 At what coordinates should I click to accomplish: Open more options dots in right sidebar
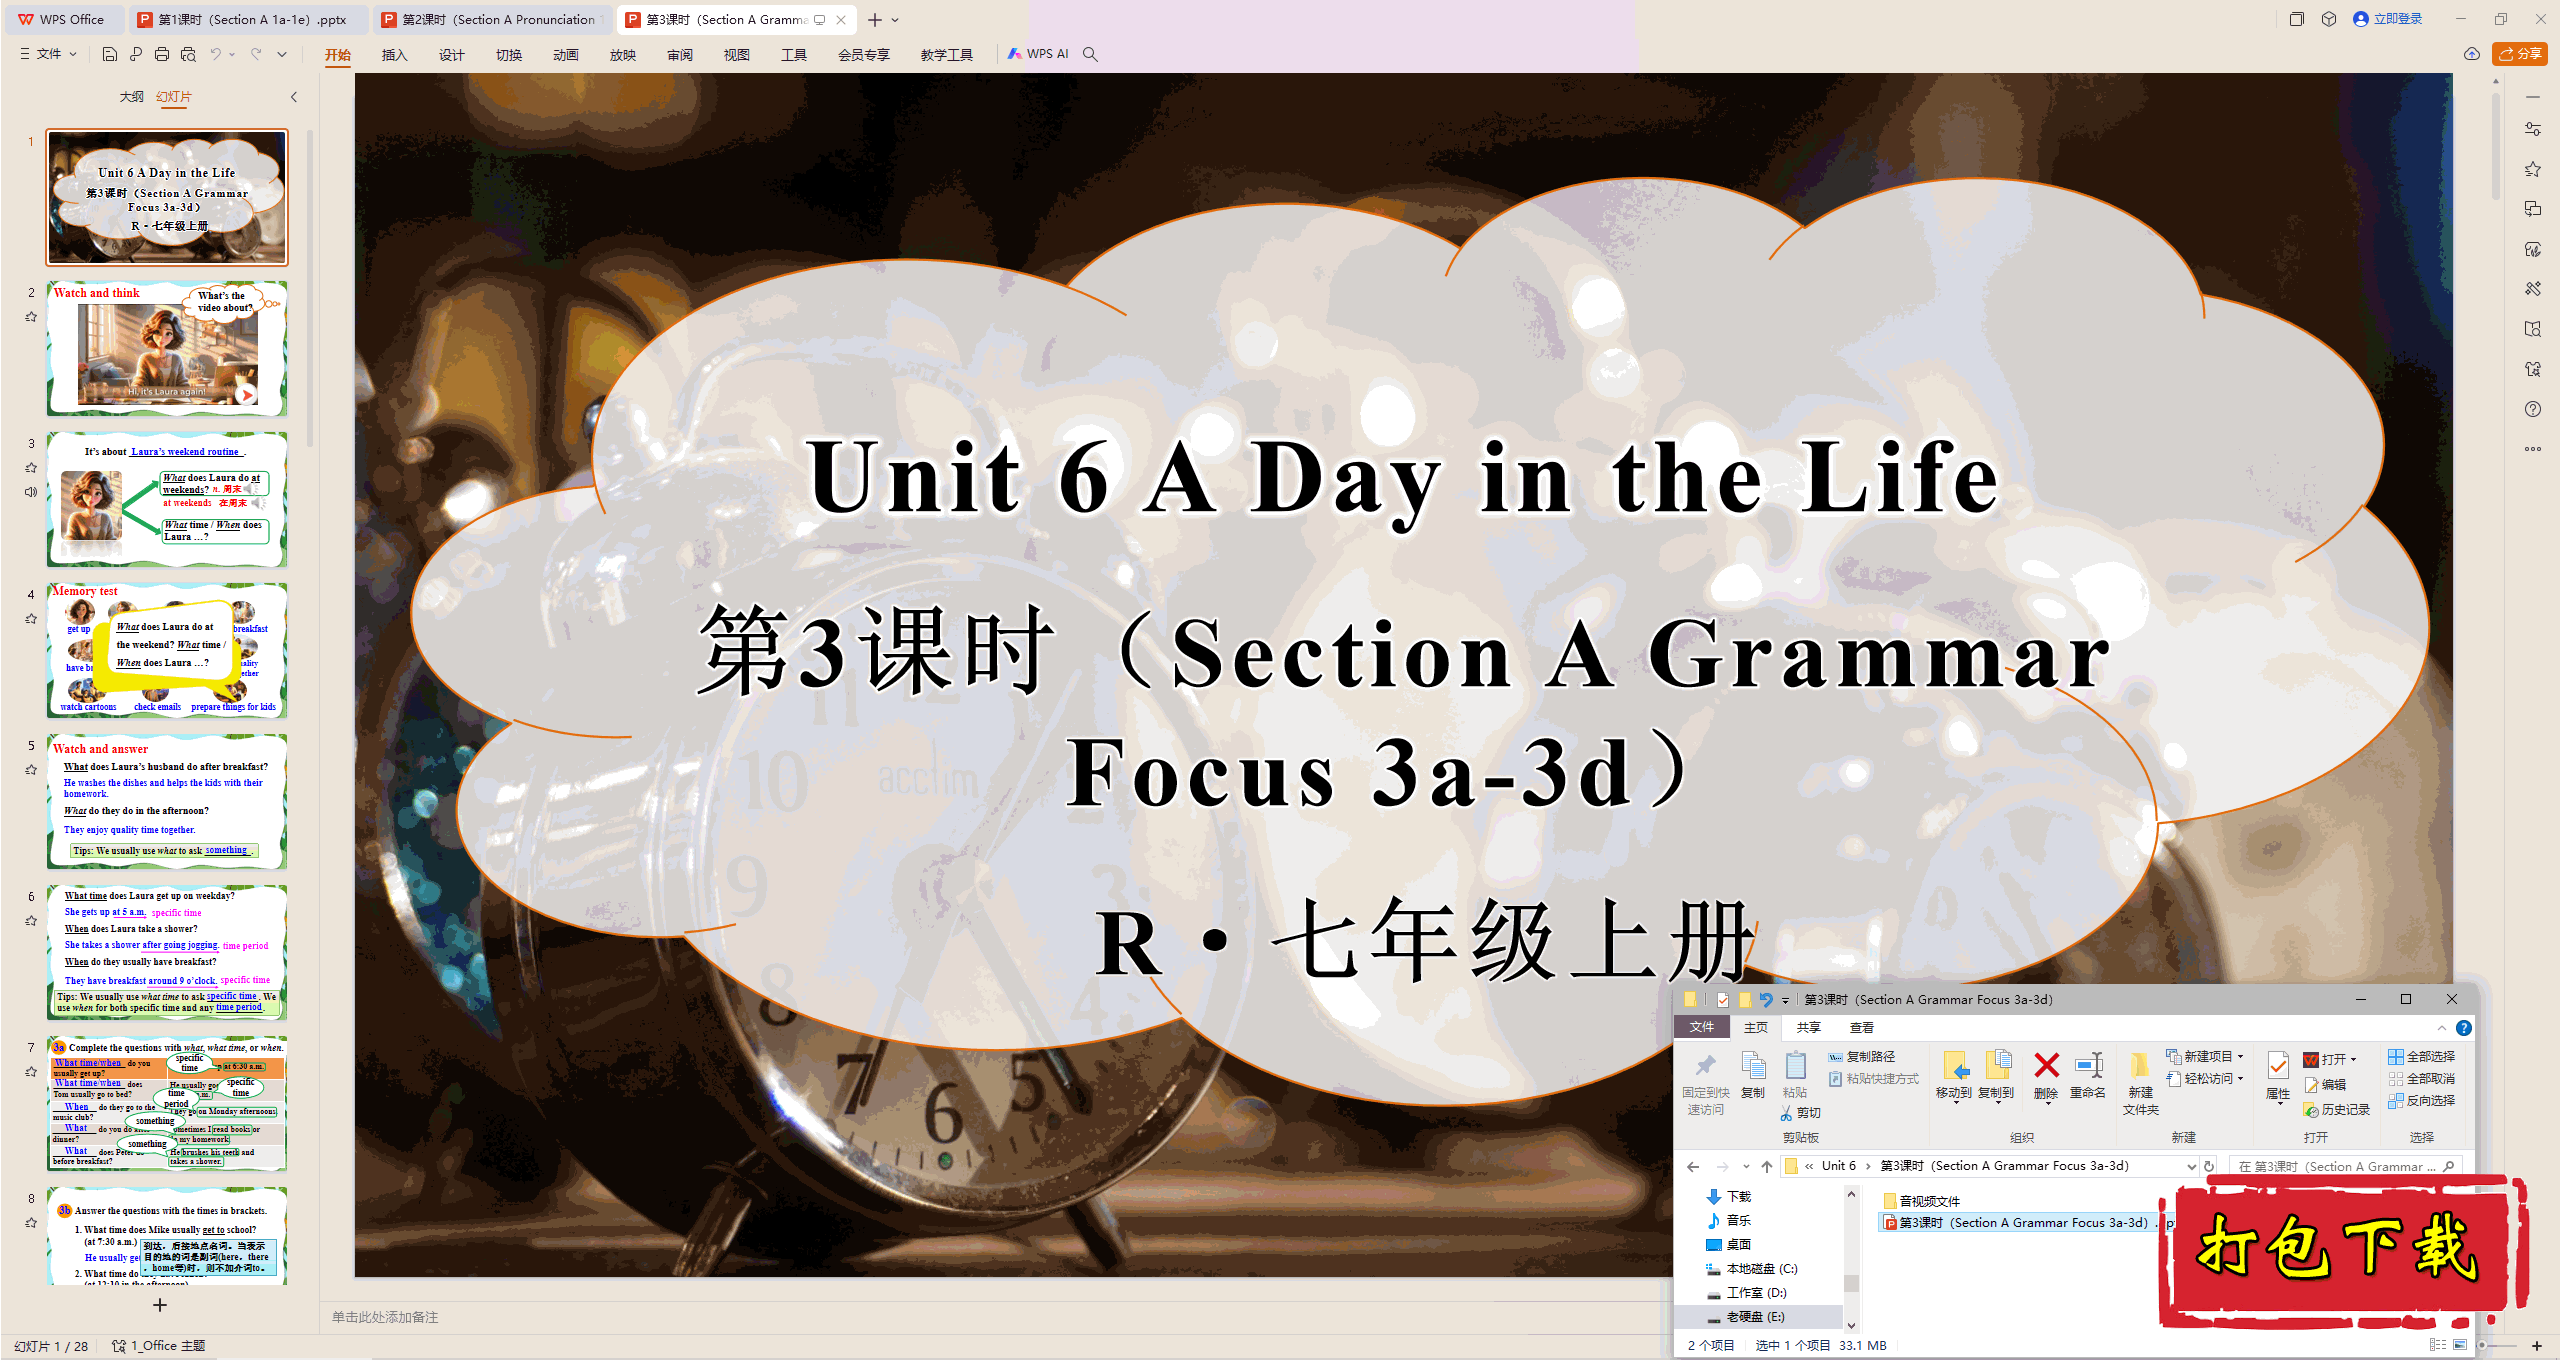click(x=2533, y=449)
